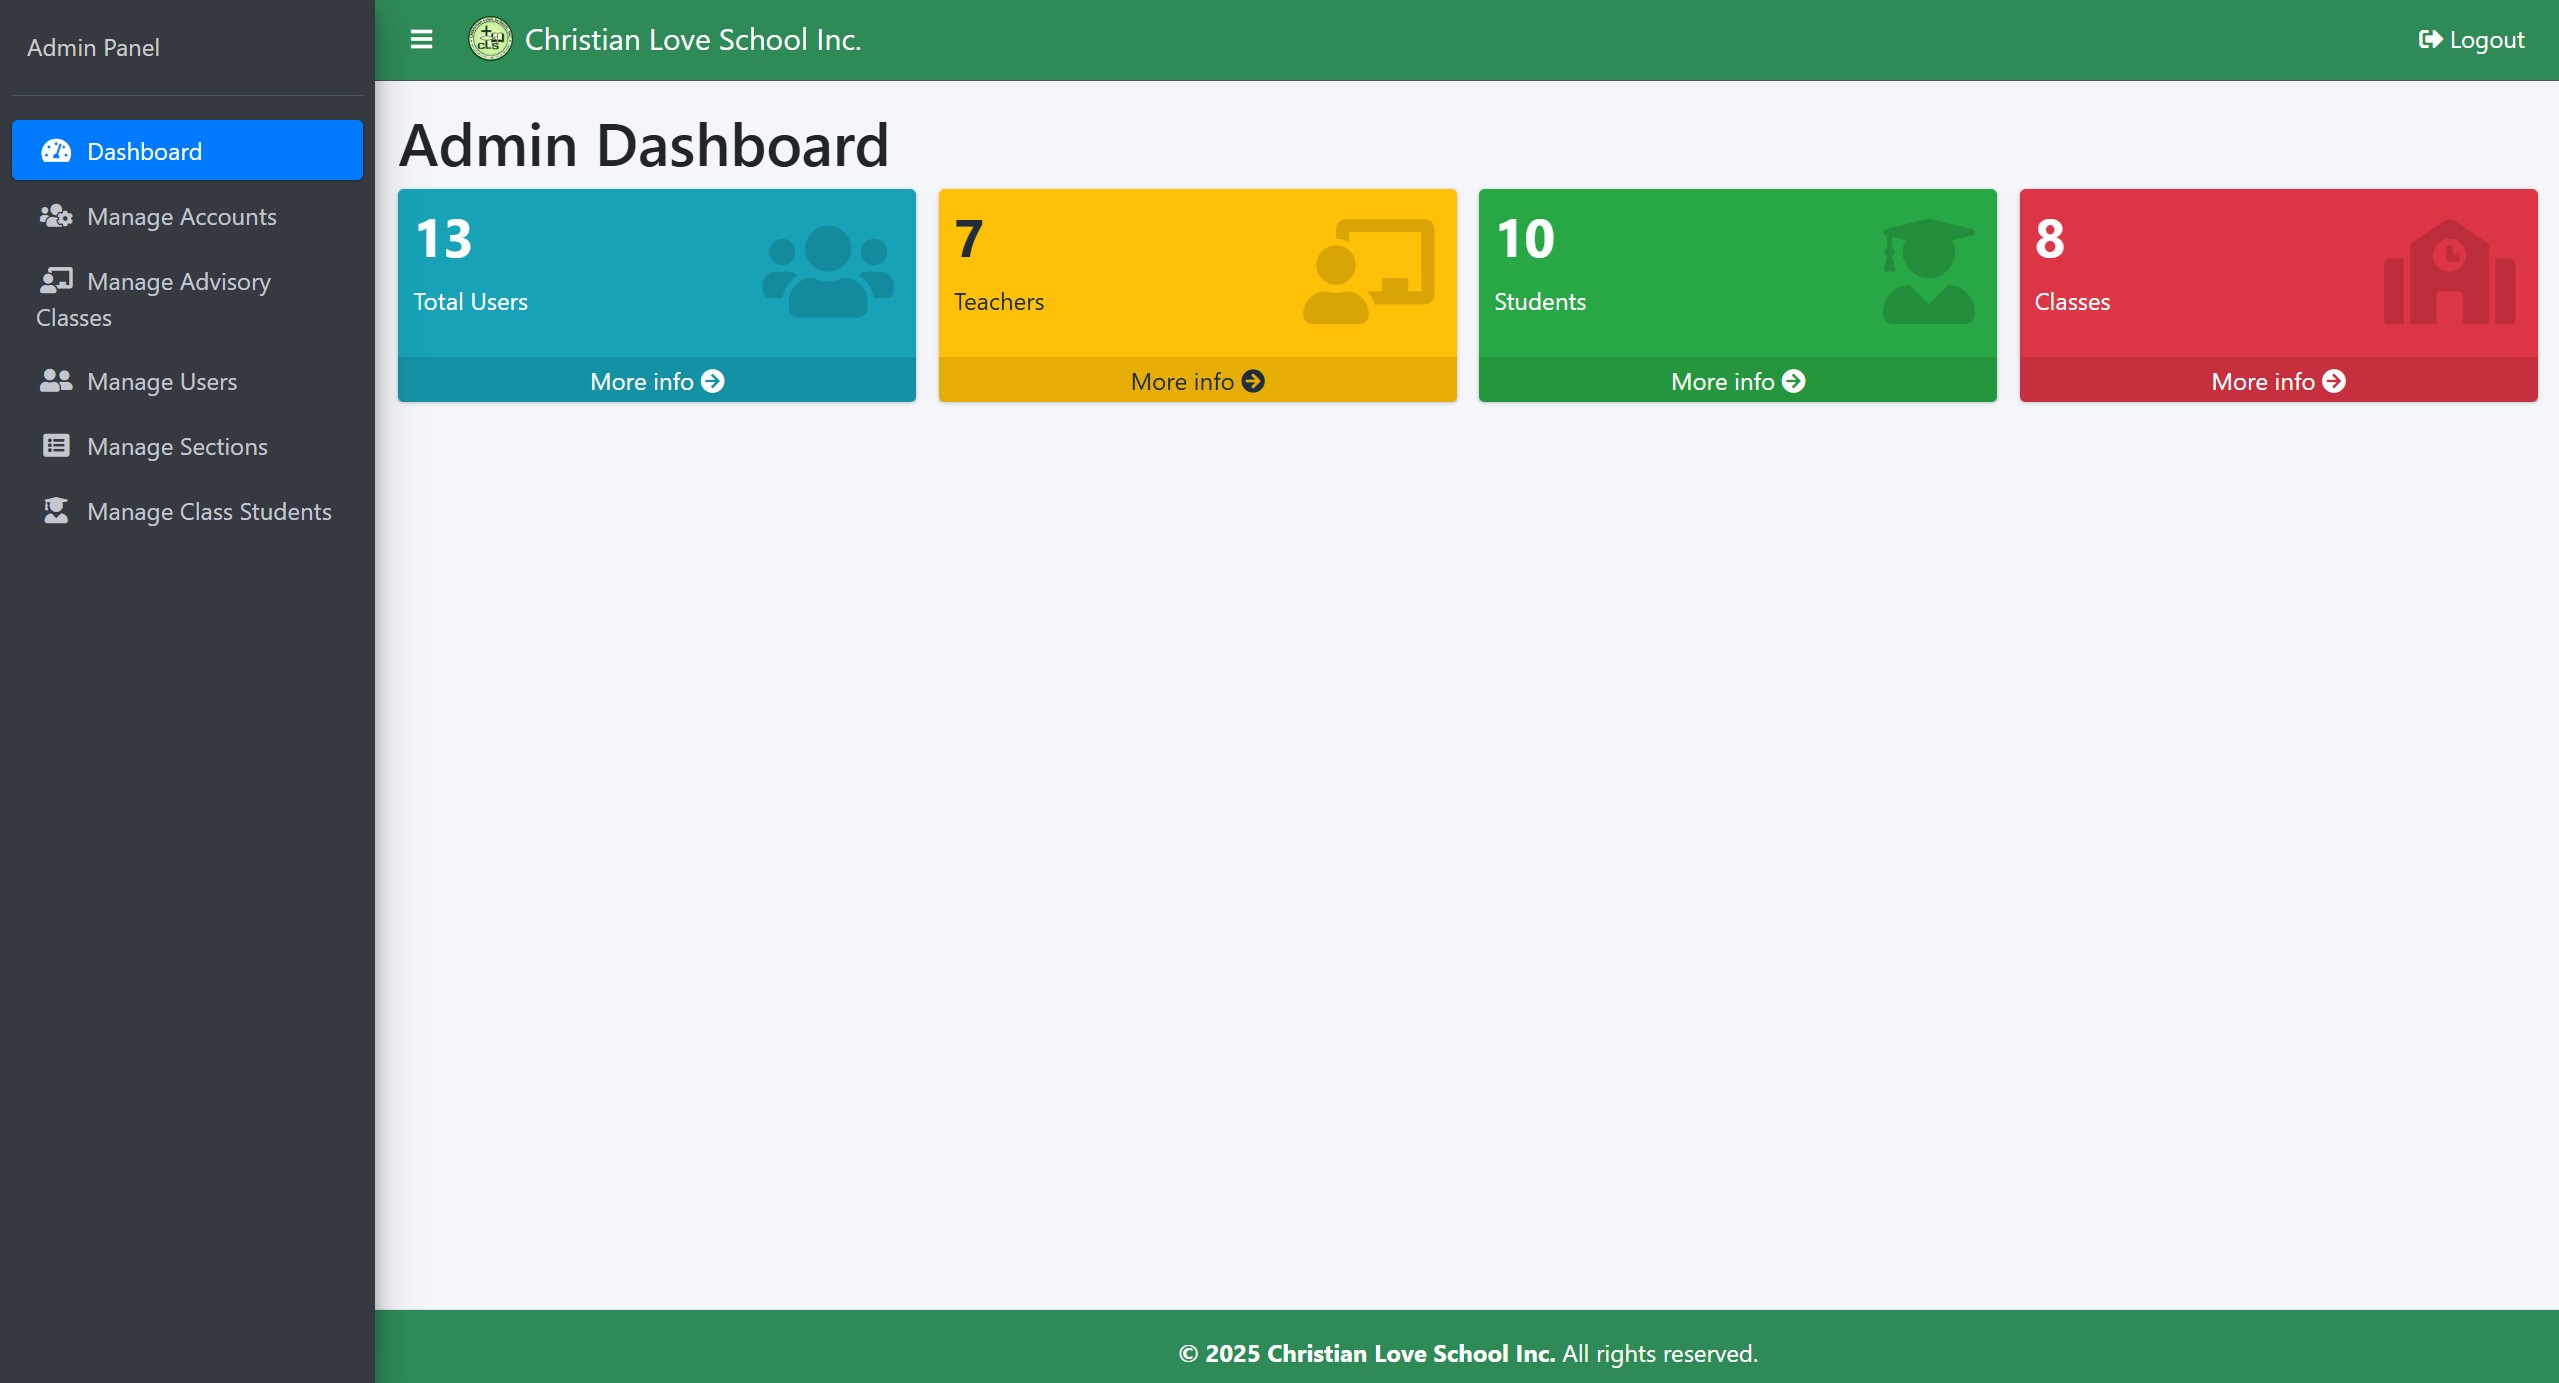Viewport: 2559px width, 1383px height.
Task: Open Dashboard in sidebar
Action: [x=187, y=151]
